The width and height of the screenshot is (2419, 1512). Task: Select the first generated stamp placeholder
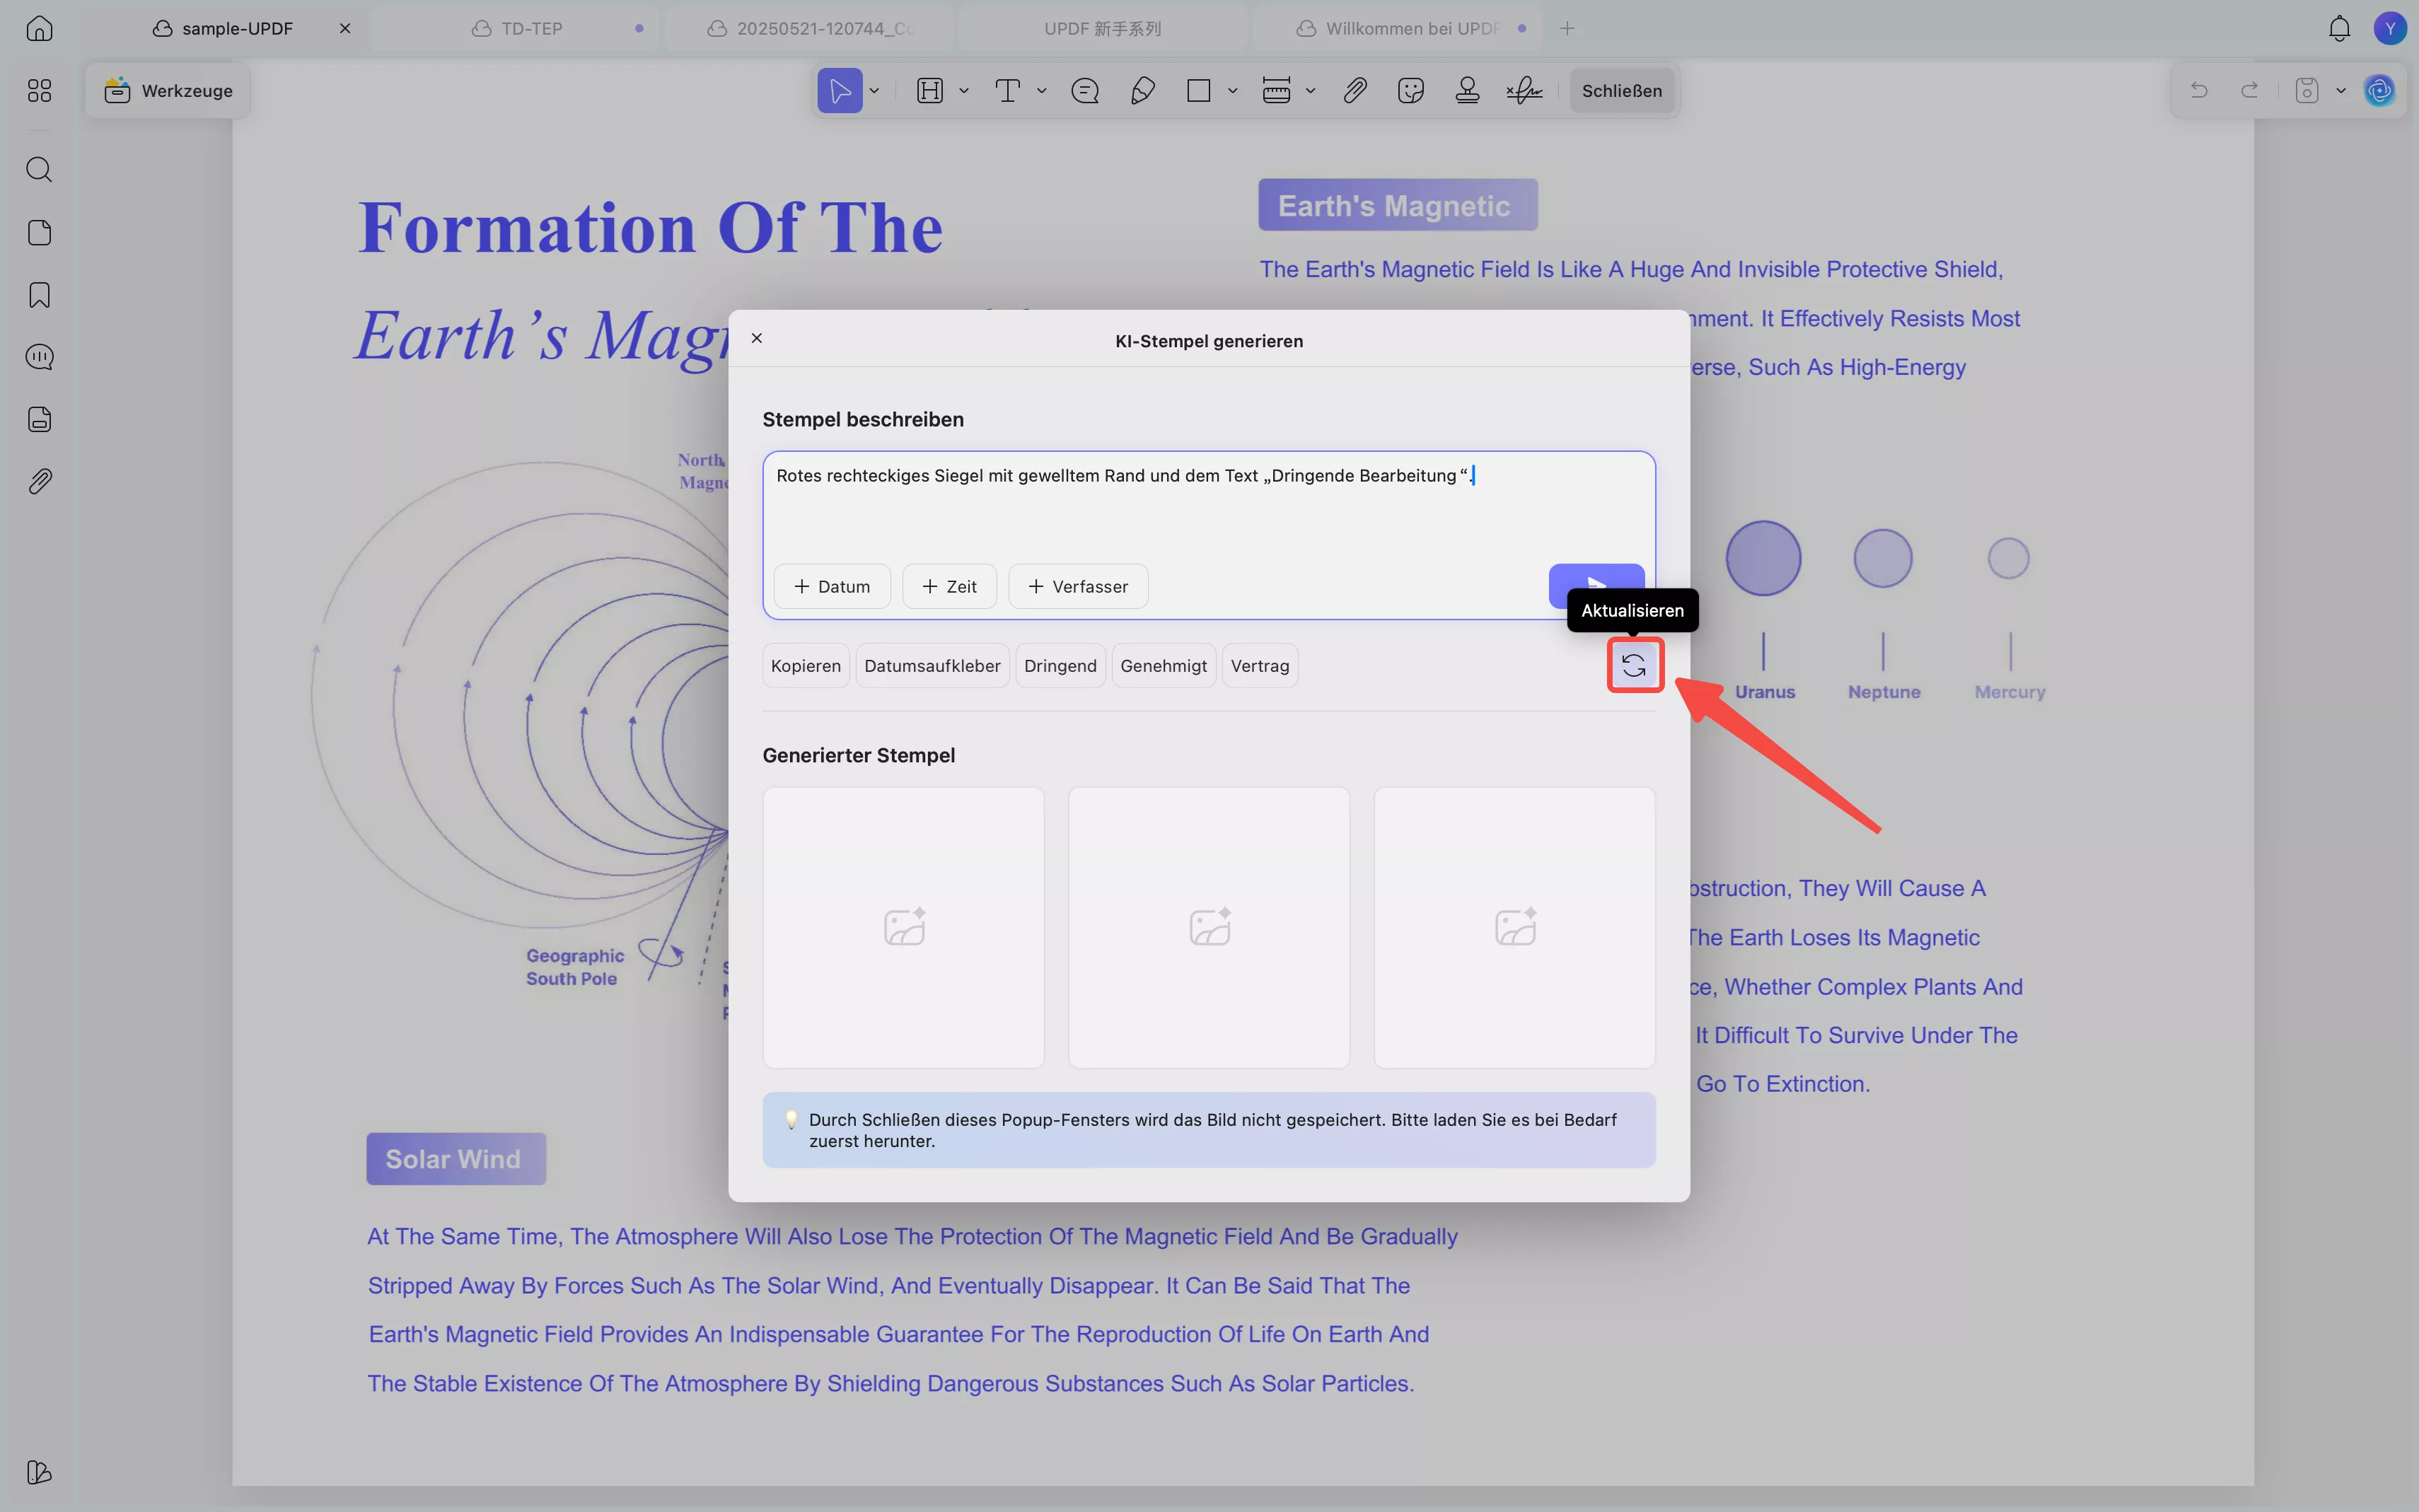click(903, 927)
